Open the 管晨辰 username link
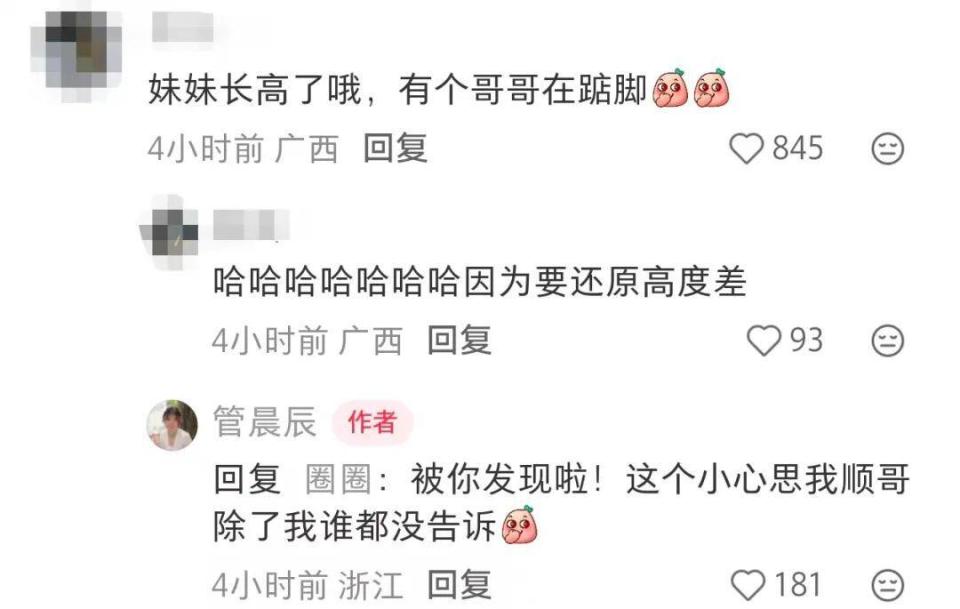The height and width of the screenshot is (609, 960). (264, 422)
